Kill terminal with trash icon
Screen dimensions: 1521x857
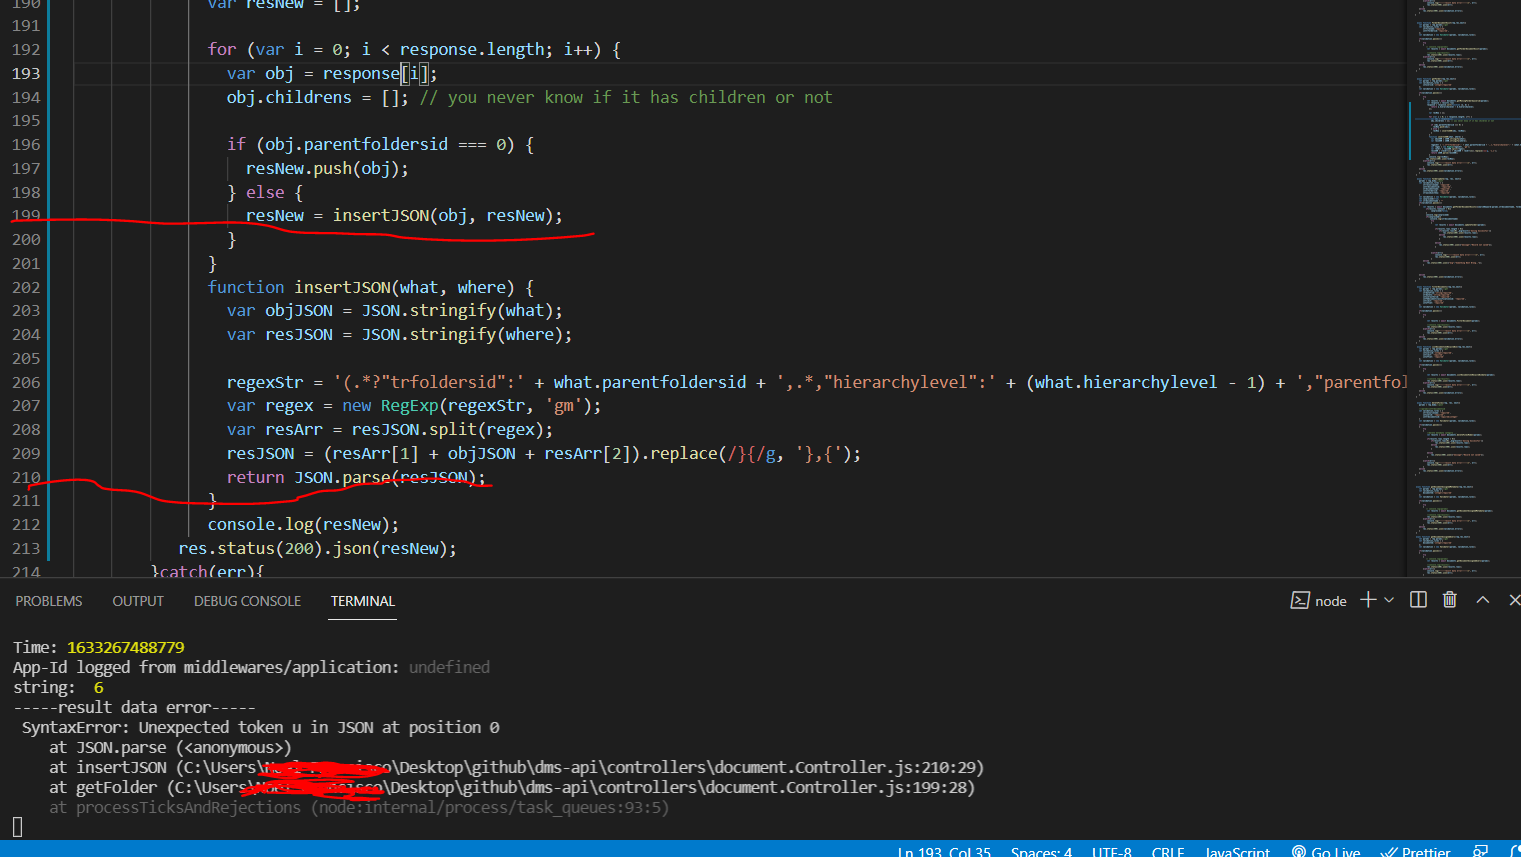tap(1450, 599)
